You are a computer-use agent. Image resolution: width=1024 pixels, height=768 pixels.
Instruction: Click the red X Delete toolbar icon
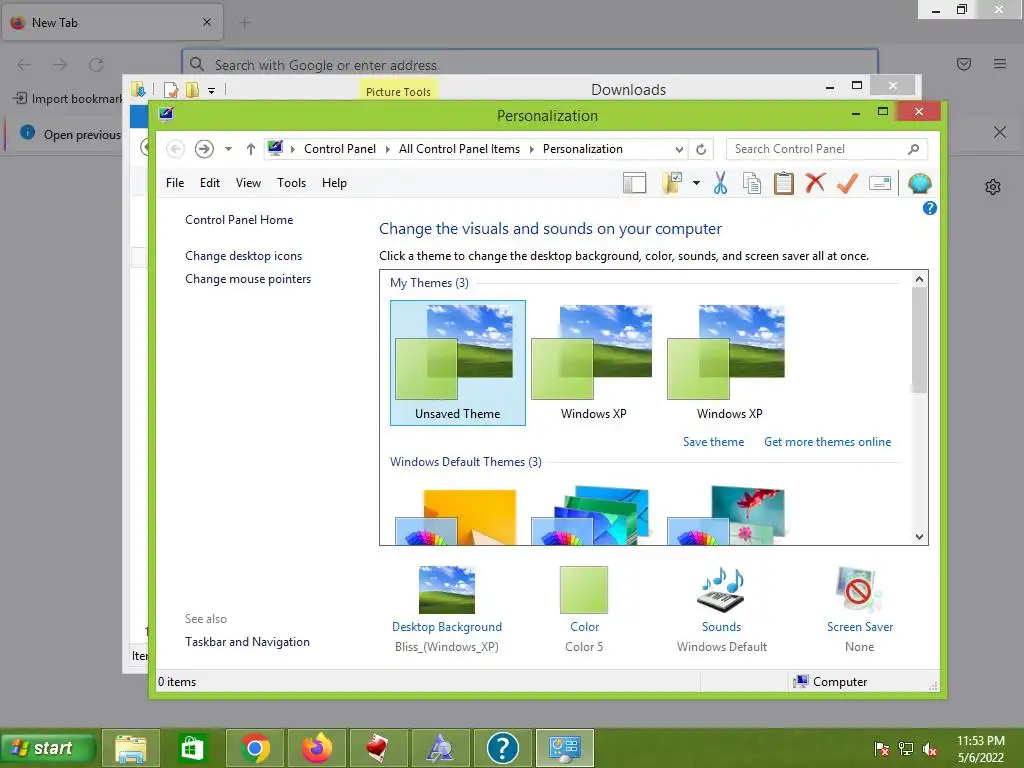(815, 183)
